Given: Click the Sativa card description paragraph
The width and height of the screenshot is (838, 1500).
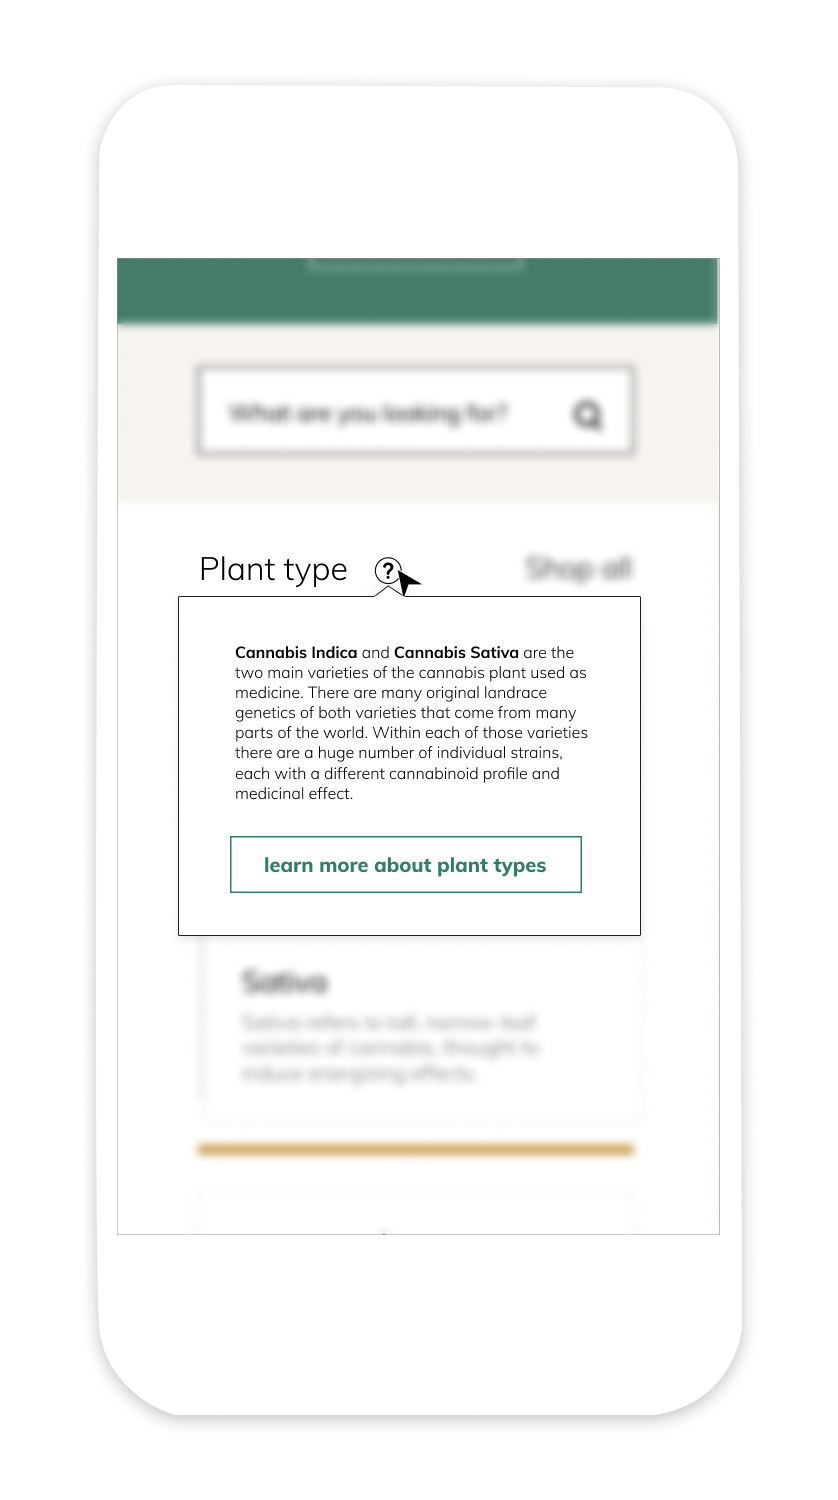Looking at the screenshot, I should point(391,1048).
